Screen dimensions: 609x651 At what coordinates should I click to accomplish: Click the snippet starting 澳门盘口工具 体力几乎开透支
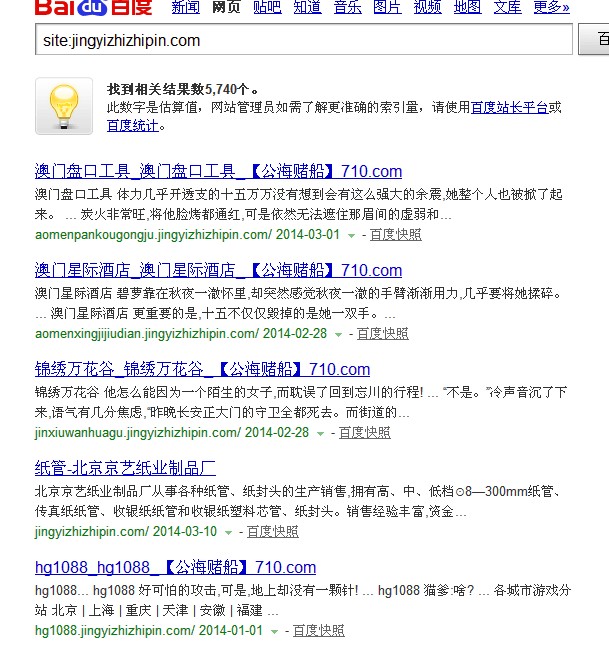(298, 204)
